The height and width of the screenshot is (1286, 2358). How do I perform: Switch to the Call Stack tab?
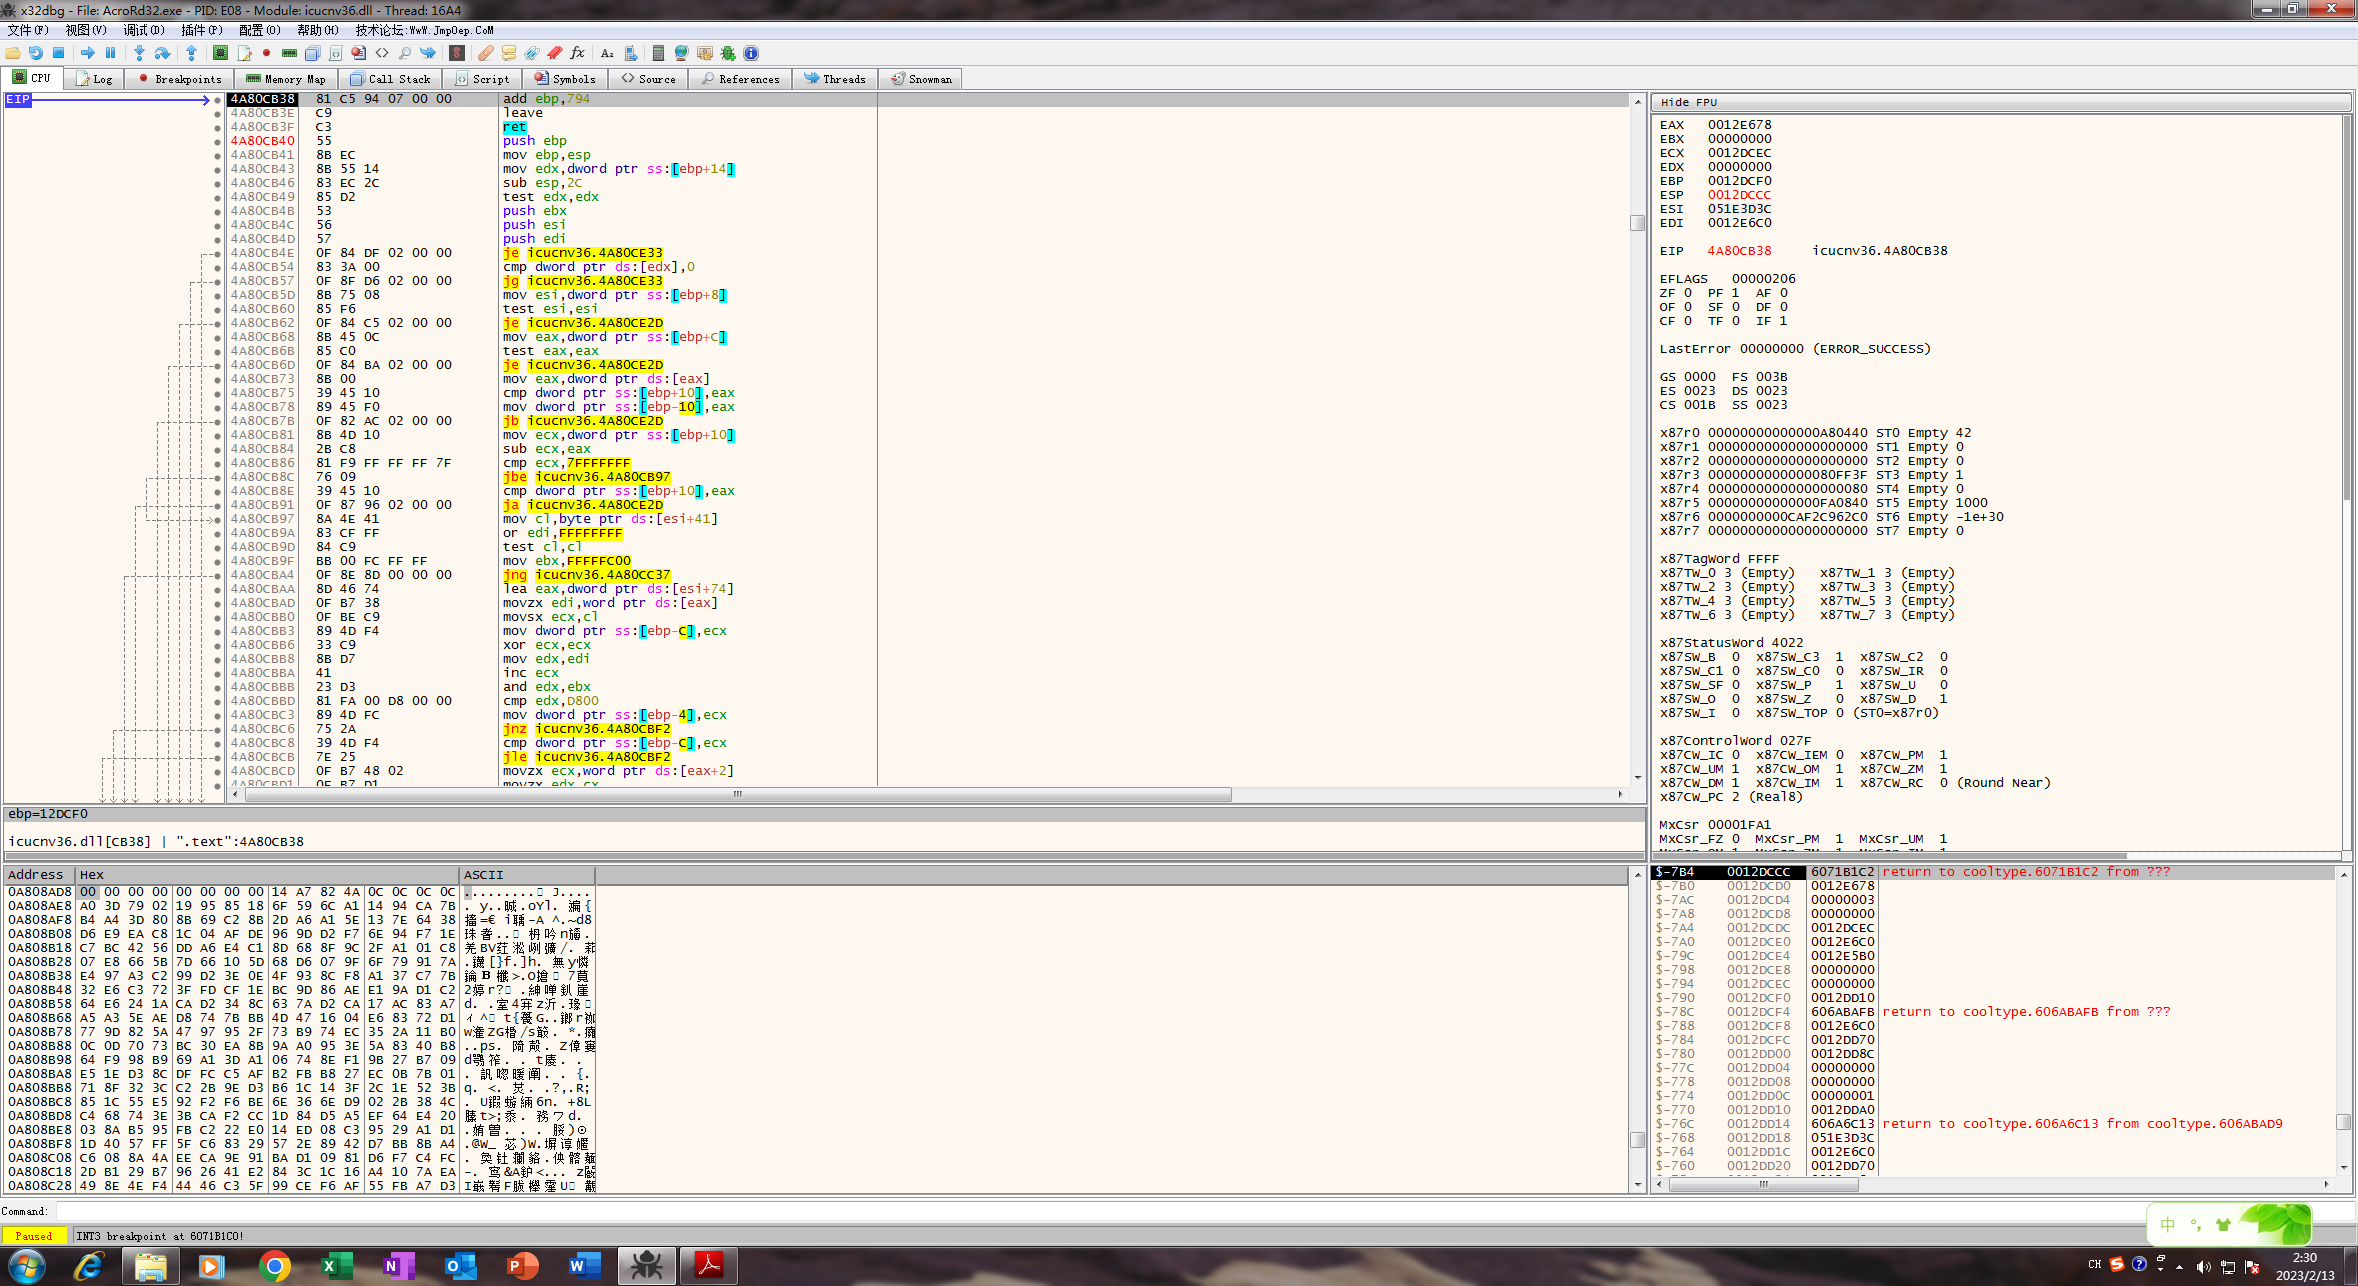click(391, 79)
